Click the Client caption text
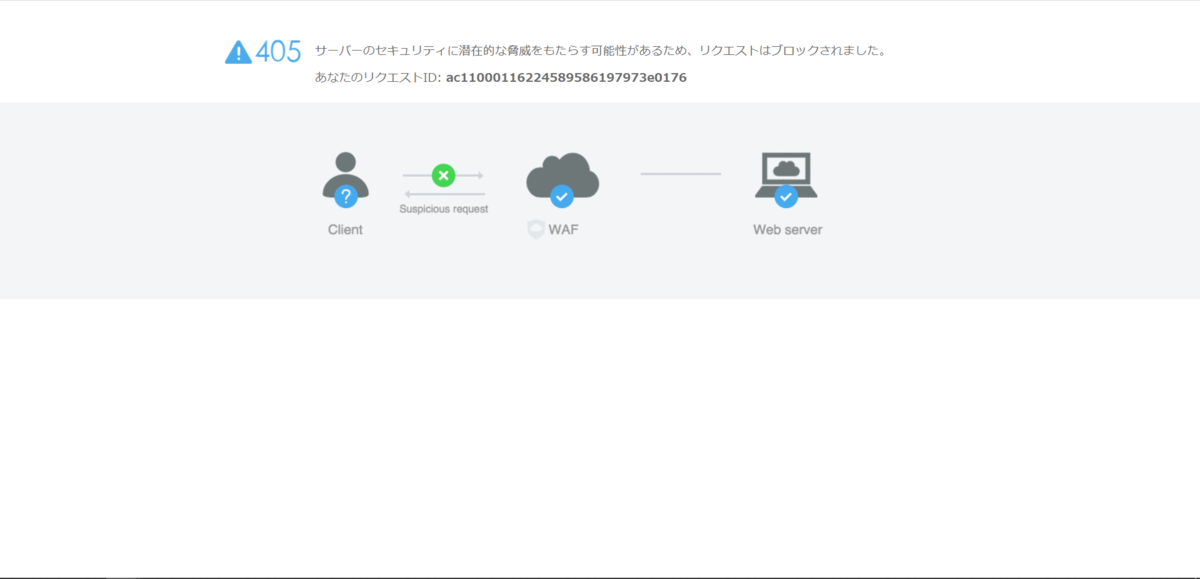The image size is (1200, 579). 345,229
